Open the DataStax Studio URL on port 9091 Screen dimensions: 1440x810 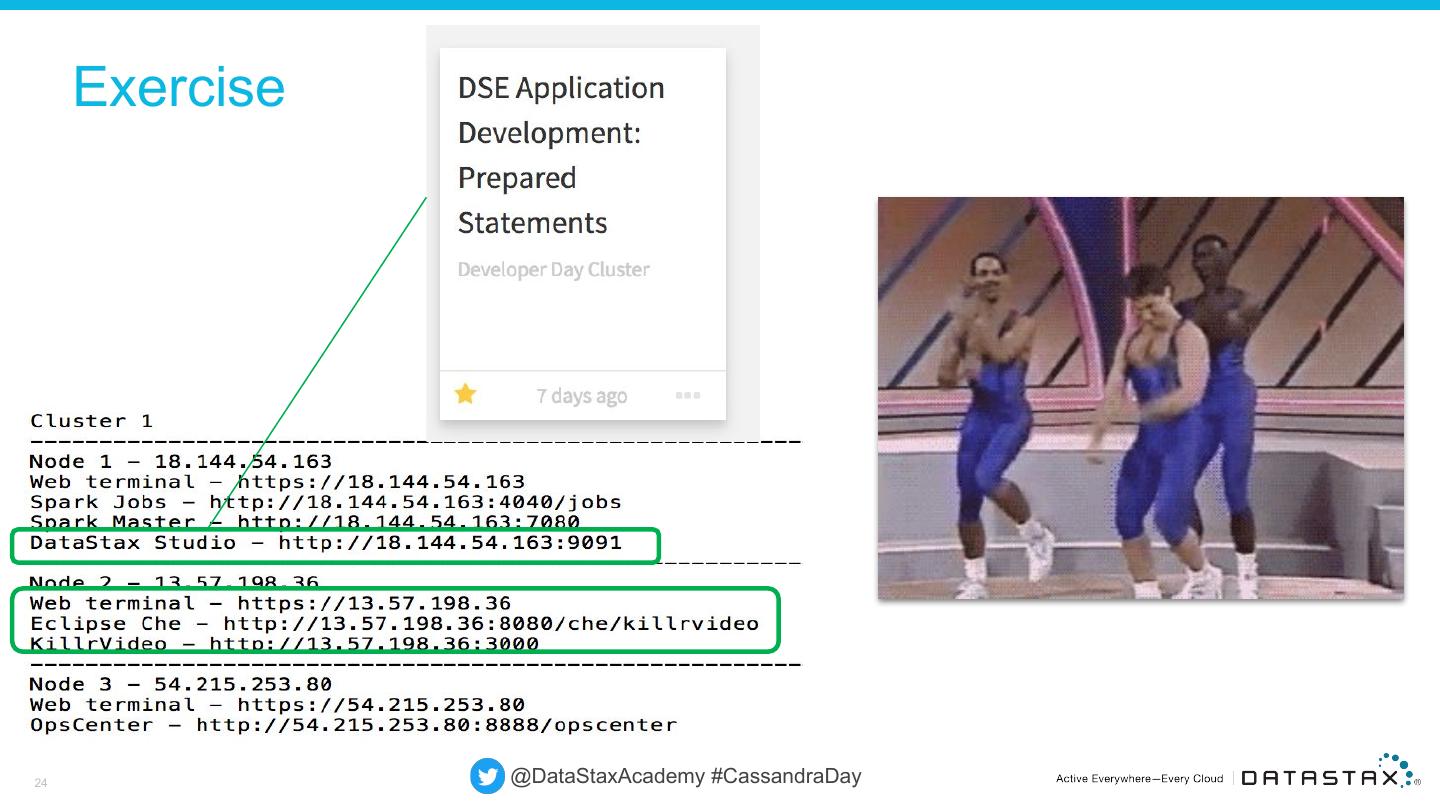pos(449,543)
